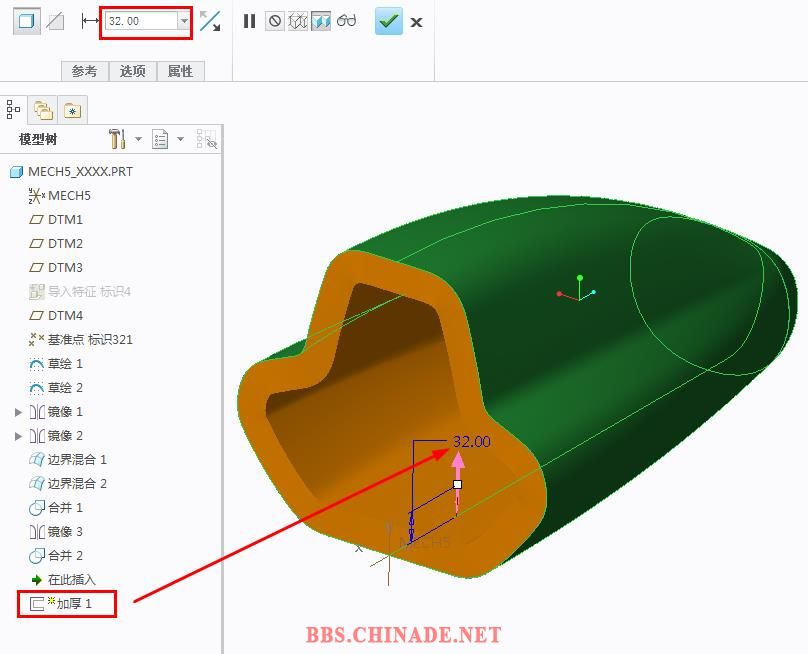808x654 pixels.
Task: Click the verify glasses preview icon
Action: tap(346, 21)
